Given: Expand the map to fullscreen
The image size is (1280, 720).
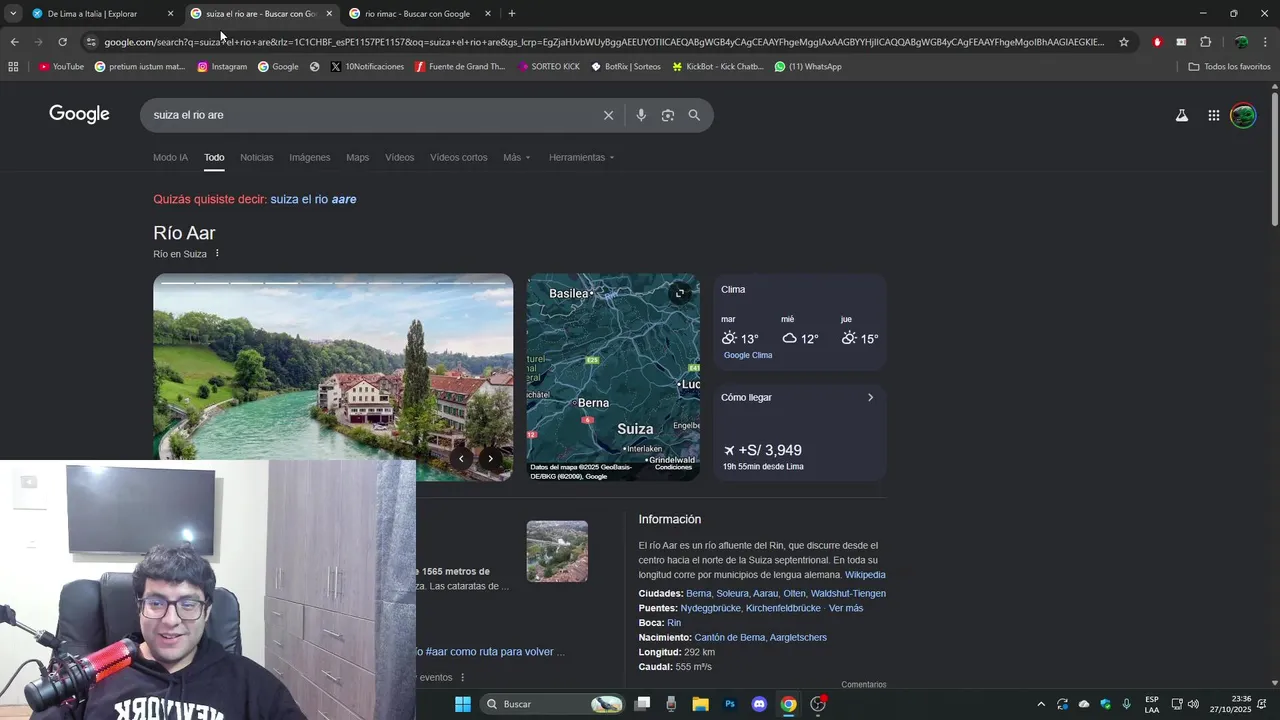Looking at the screenshot, I should pos(680,293).
